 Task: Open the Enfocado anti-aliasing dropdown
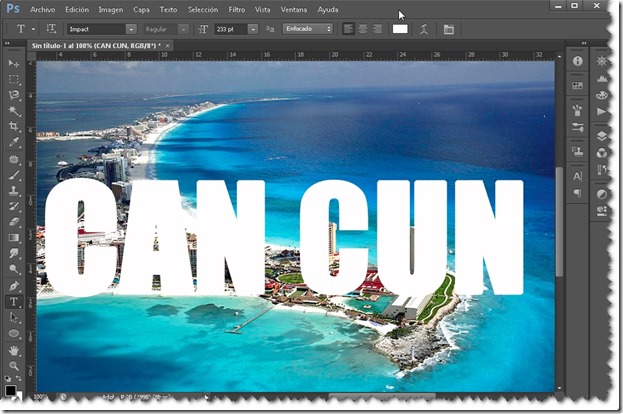click(308, 29)
